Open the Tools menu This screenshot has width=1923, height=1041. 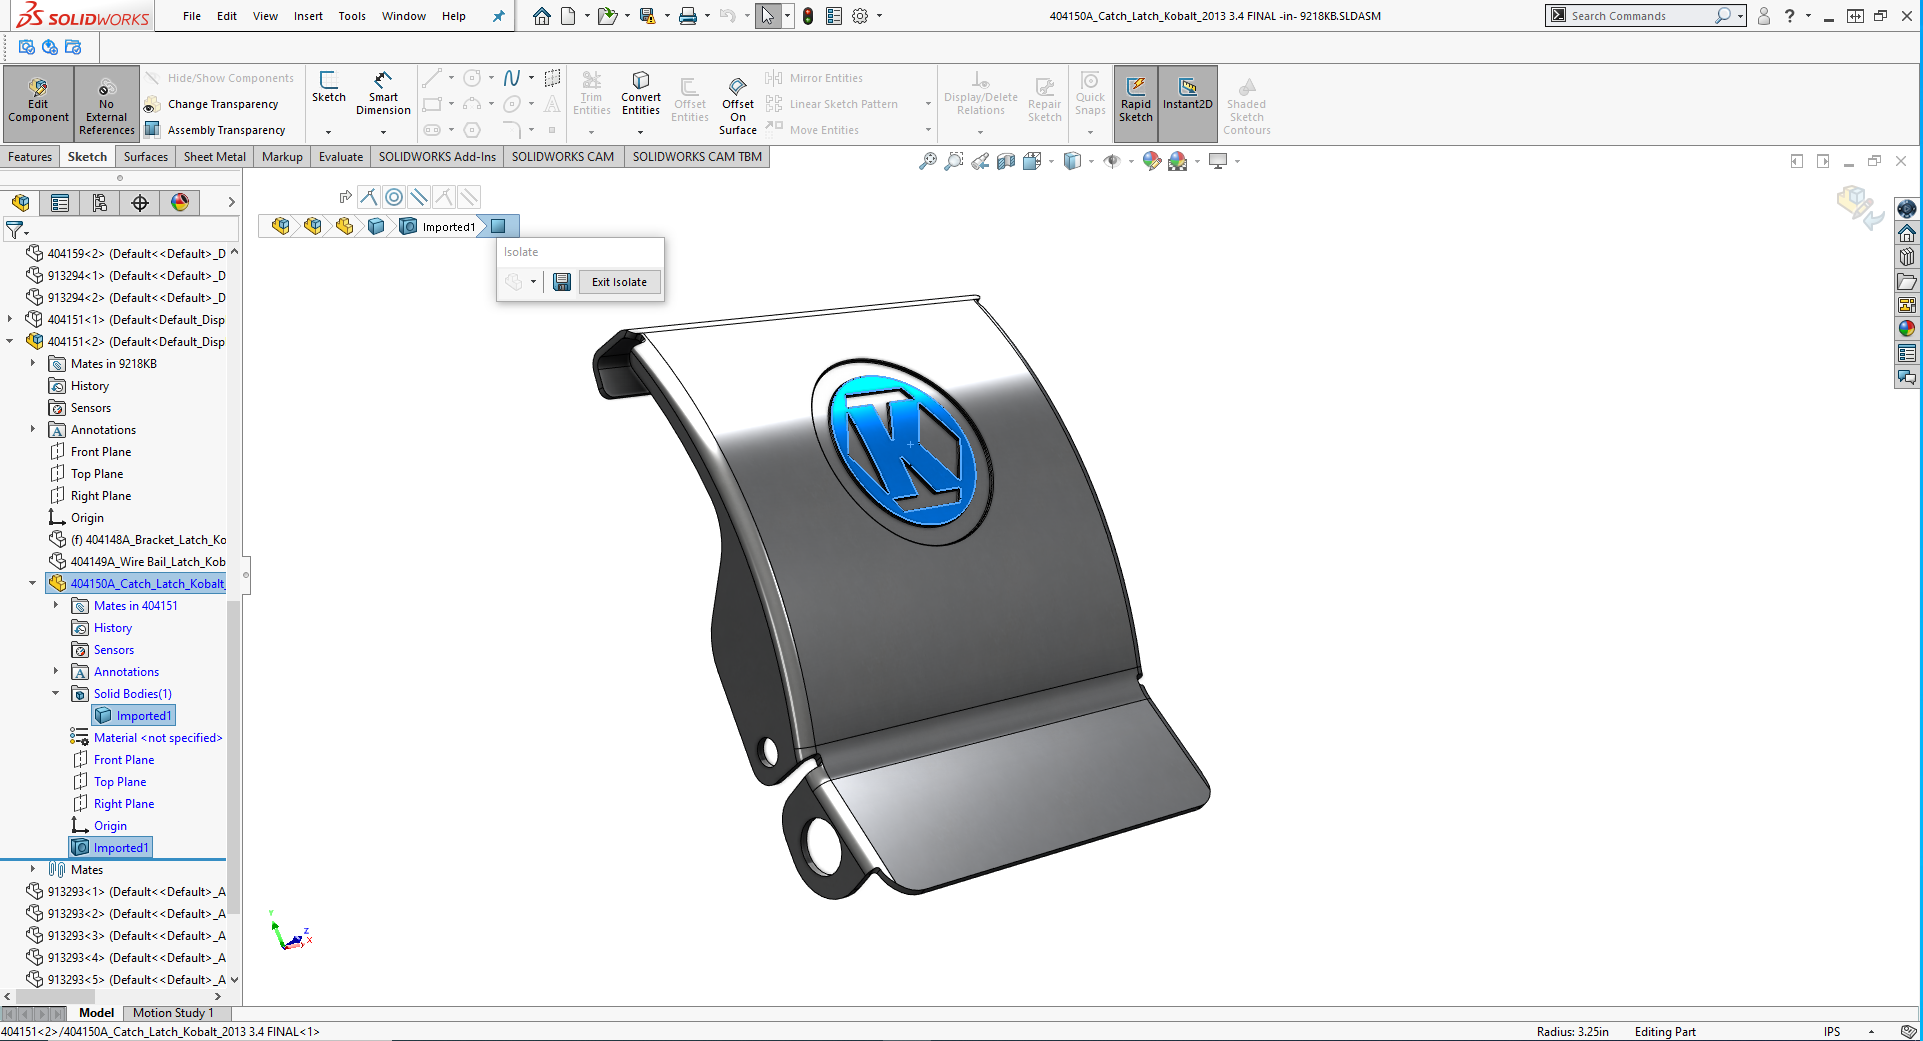[x=352, y=16]
